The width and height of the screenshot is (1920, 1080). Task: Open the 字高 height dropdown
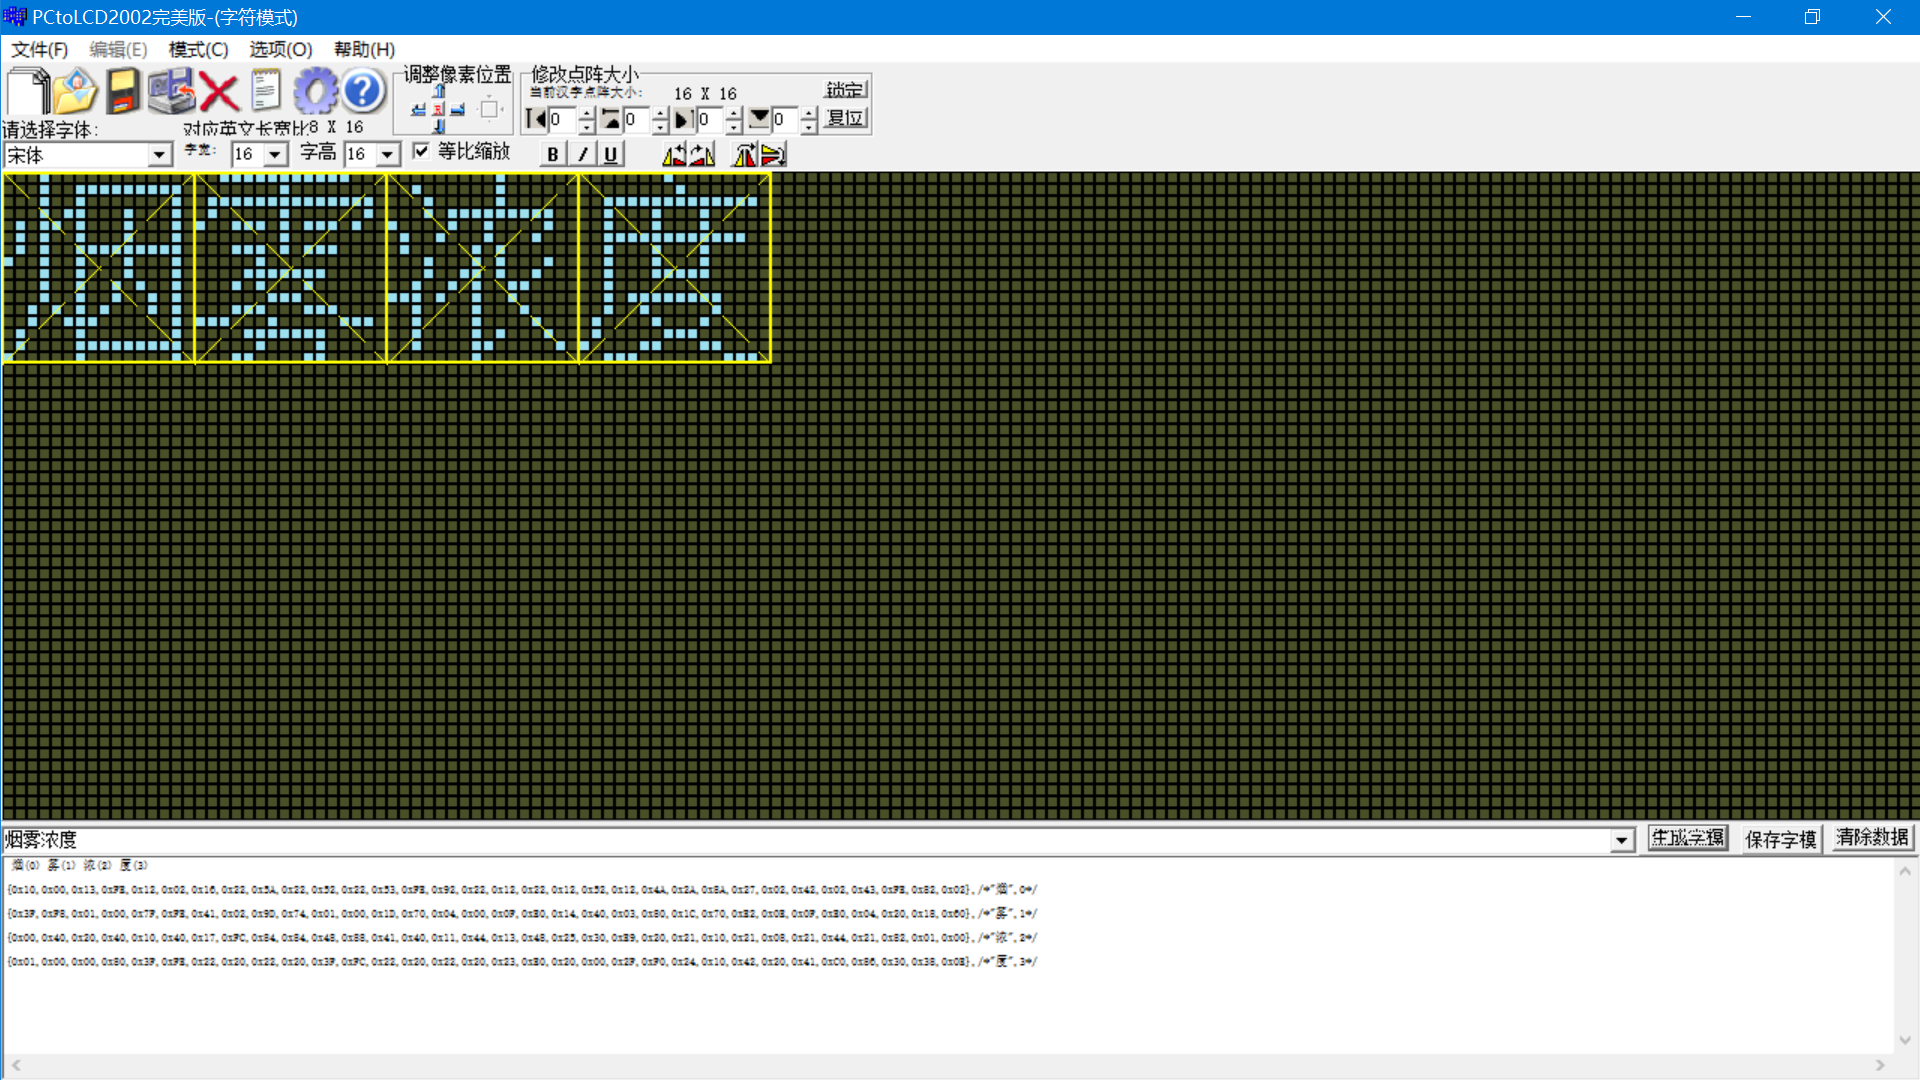click(x=389, y=154)
